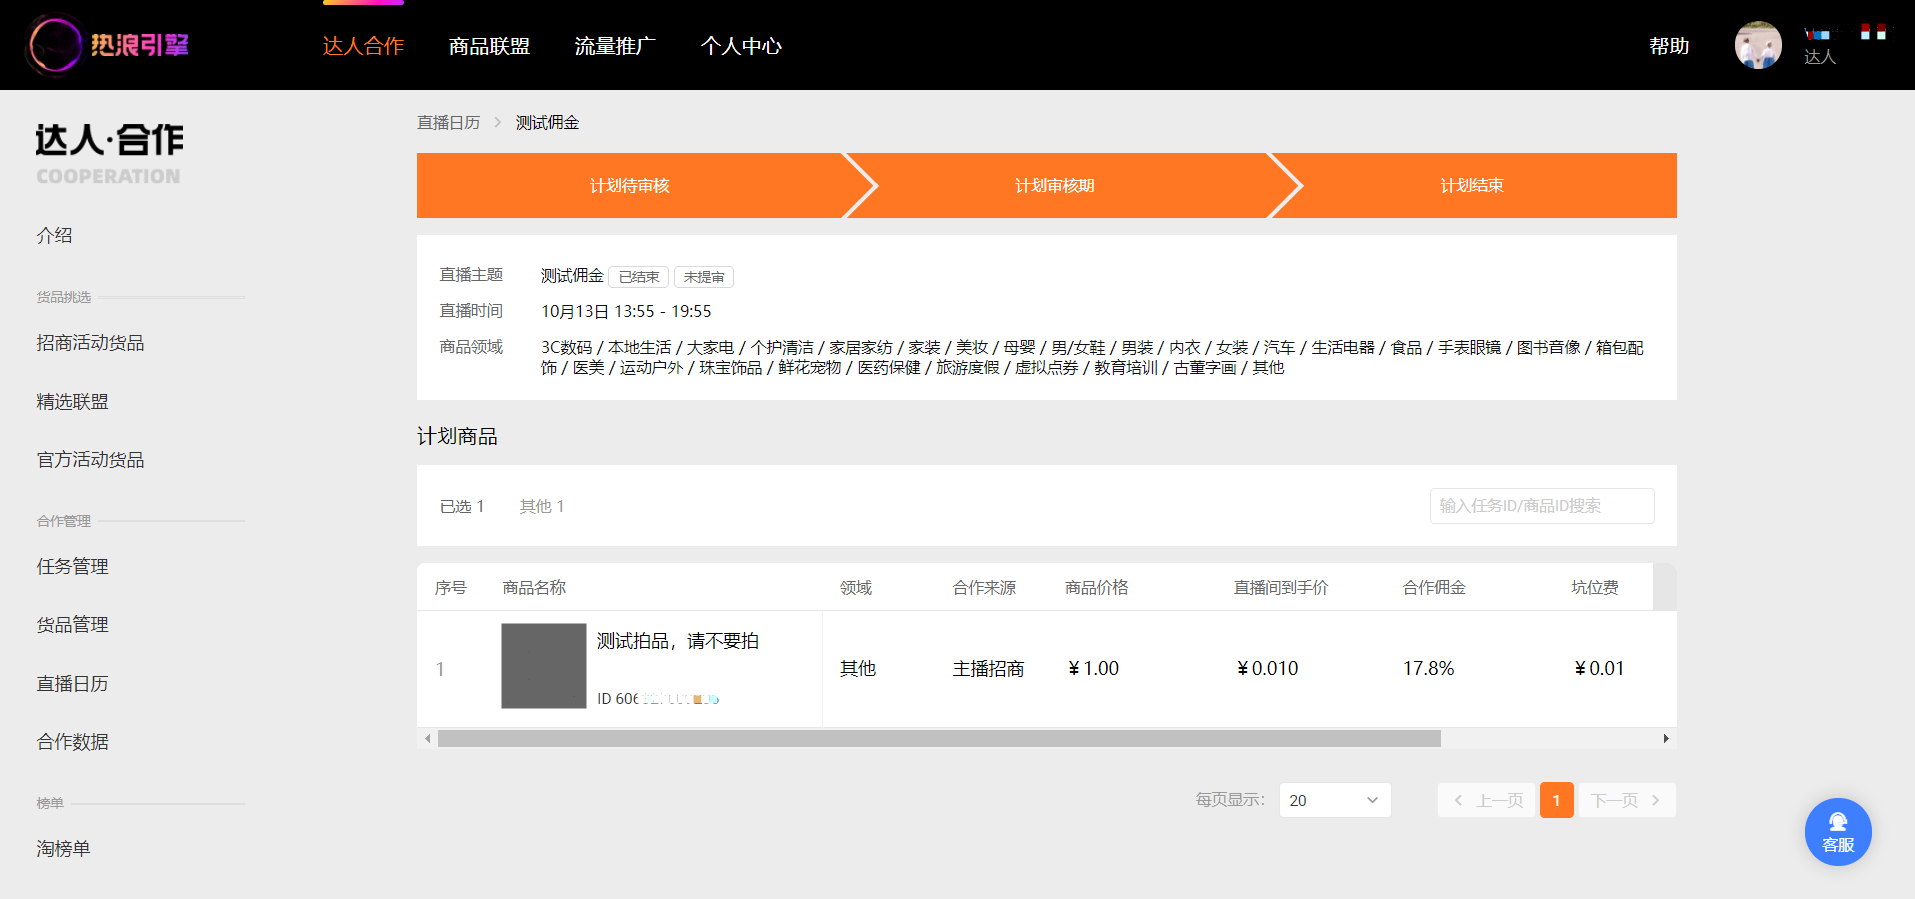Go to 上一页 previous page
This screenshot has width=1915, height=899.
(x=1487, y=800)
